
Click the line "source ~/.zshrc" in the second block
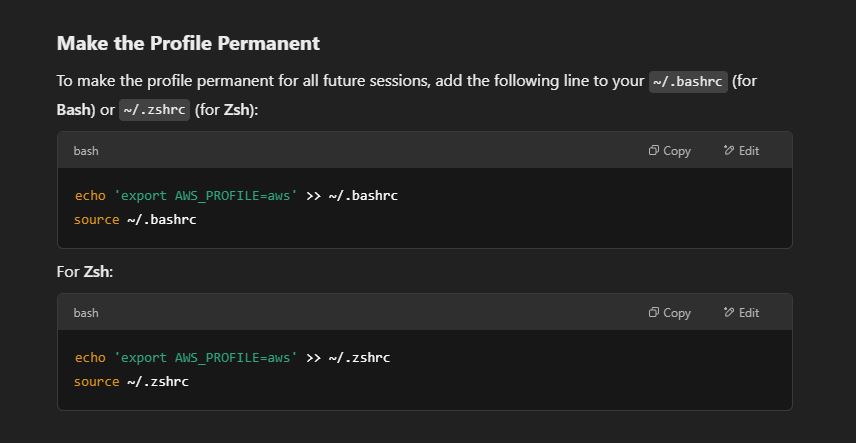[131, 382]
